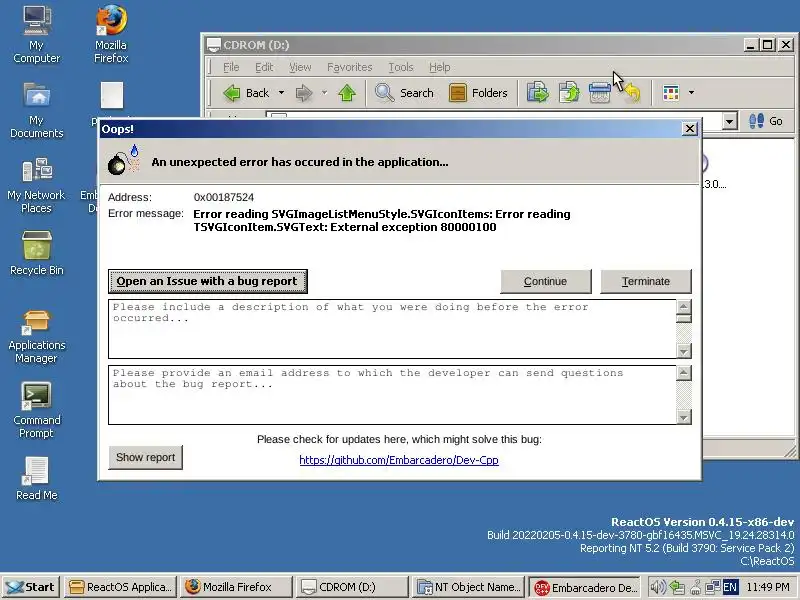Image resolution: width=800 pixels, height=600 pixels.
Task: Open the Favorites menu in CDROM window
Action: (x=349, y=67)
